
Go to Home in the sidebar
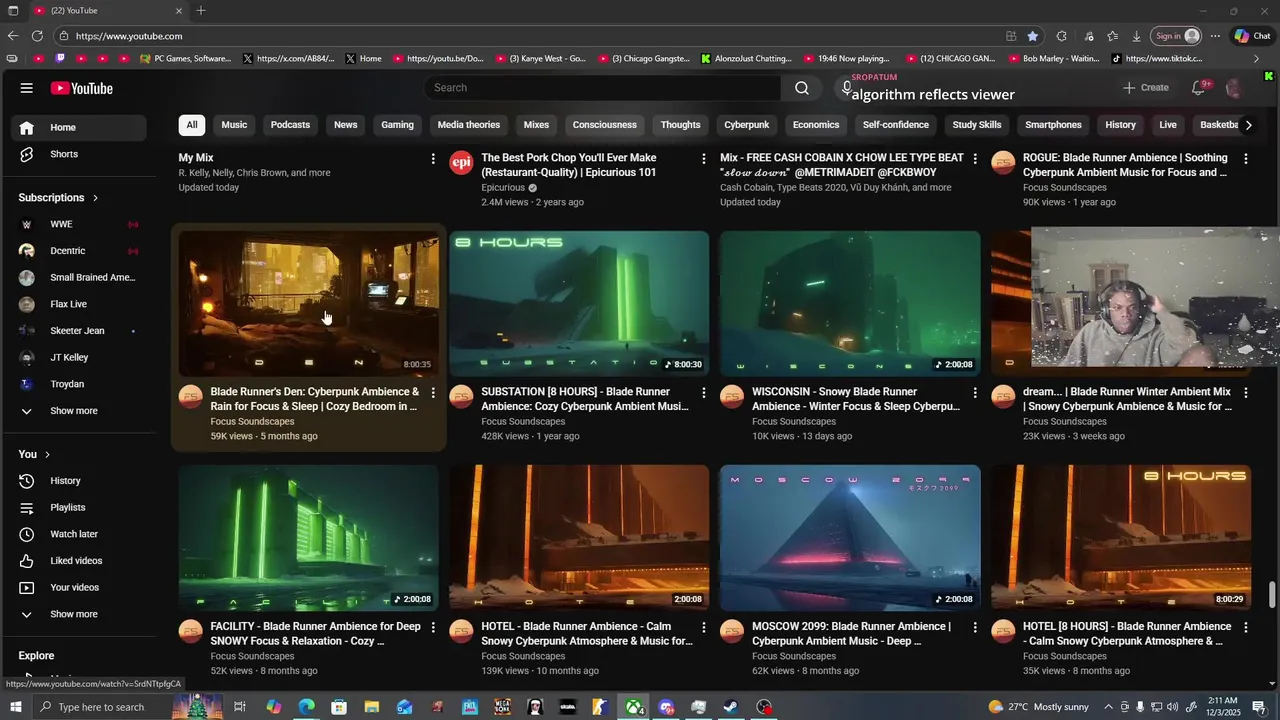click(78, 127)
